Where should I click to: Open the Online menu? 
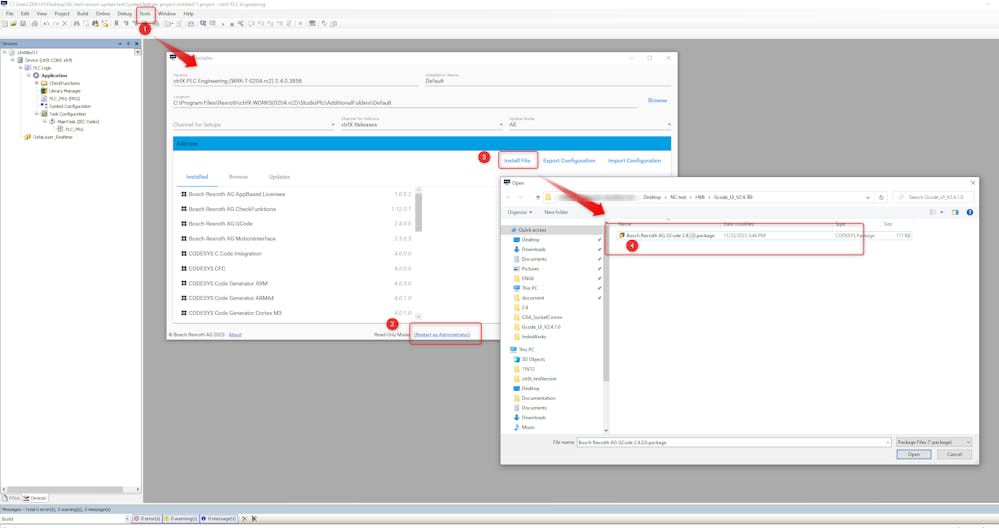point(103,13)
